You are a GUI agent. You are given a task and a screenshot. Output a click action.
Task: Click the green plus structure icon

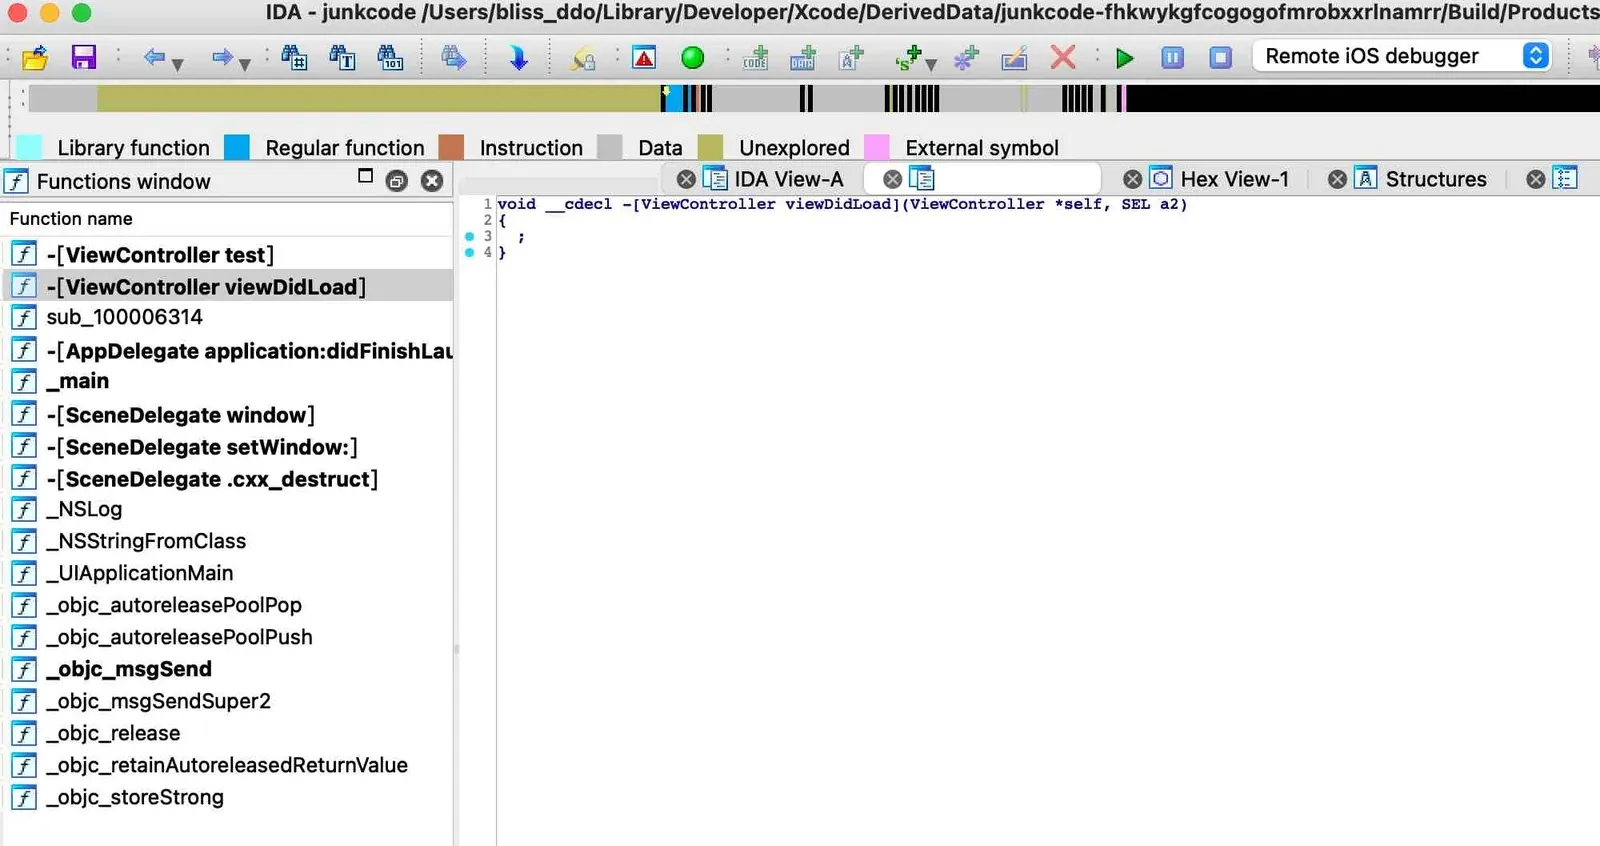coord(908,58)
